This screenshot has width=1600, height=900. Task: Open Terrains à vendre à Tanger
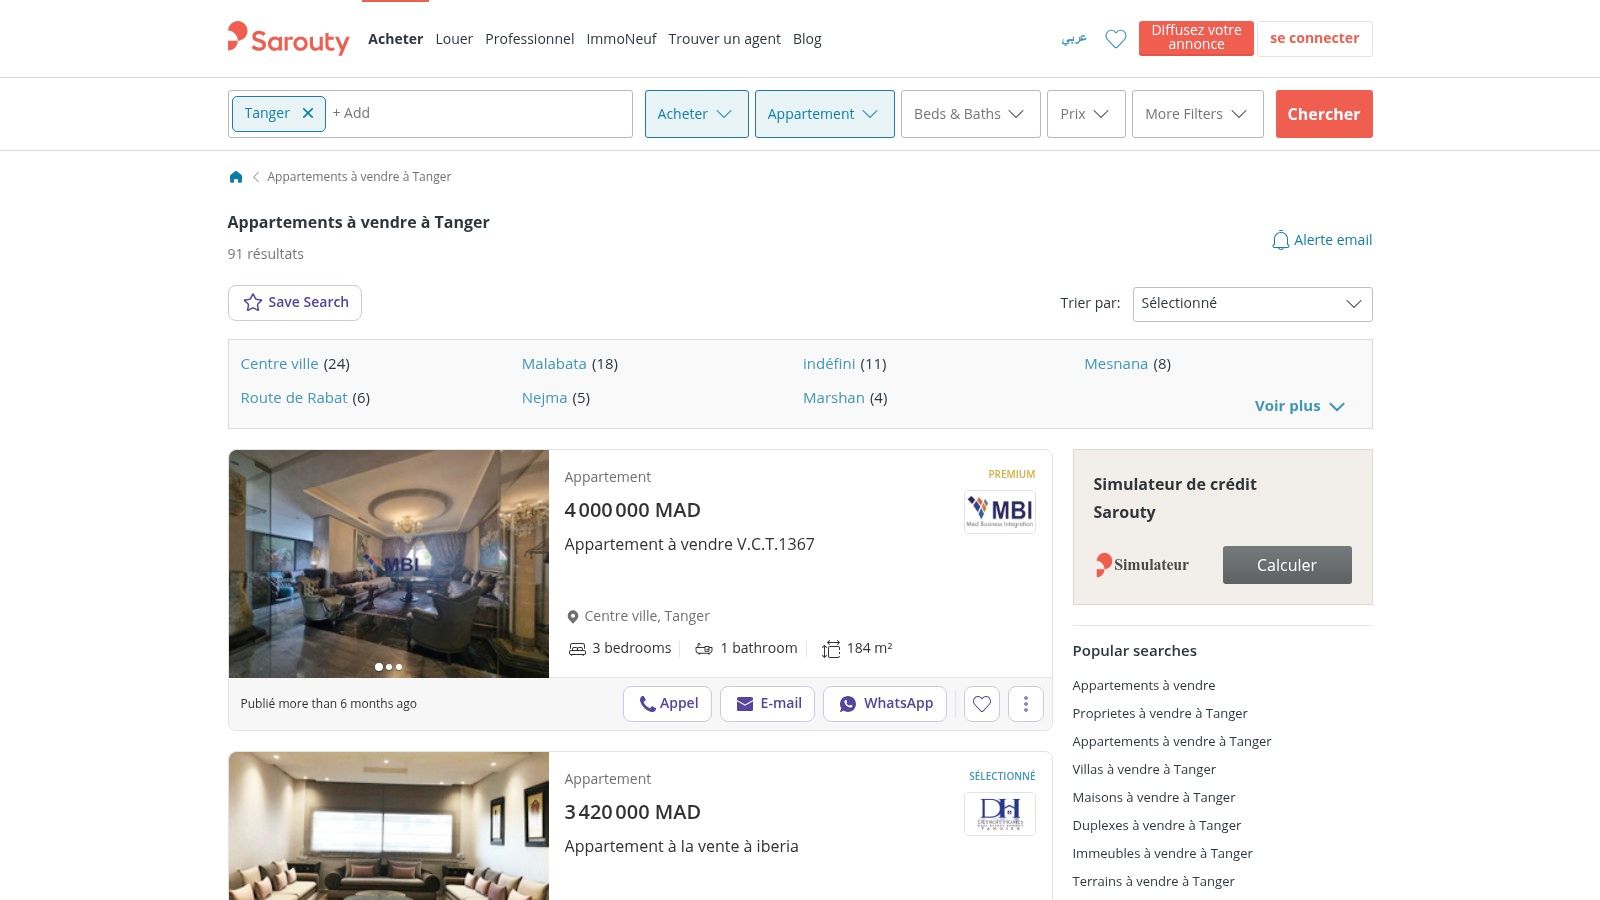click(x=1154, y=881)
